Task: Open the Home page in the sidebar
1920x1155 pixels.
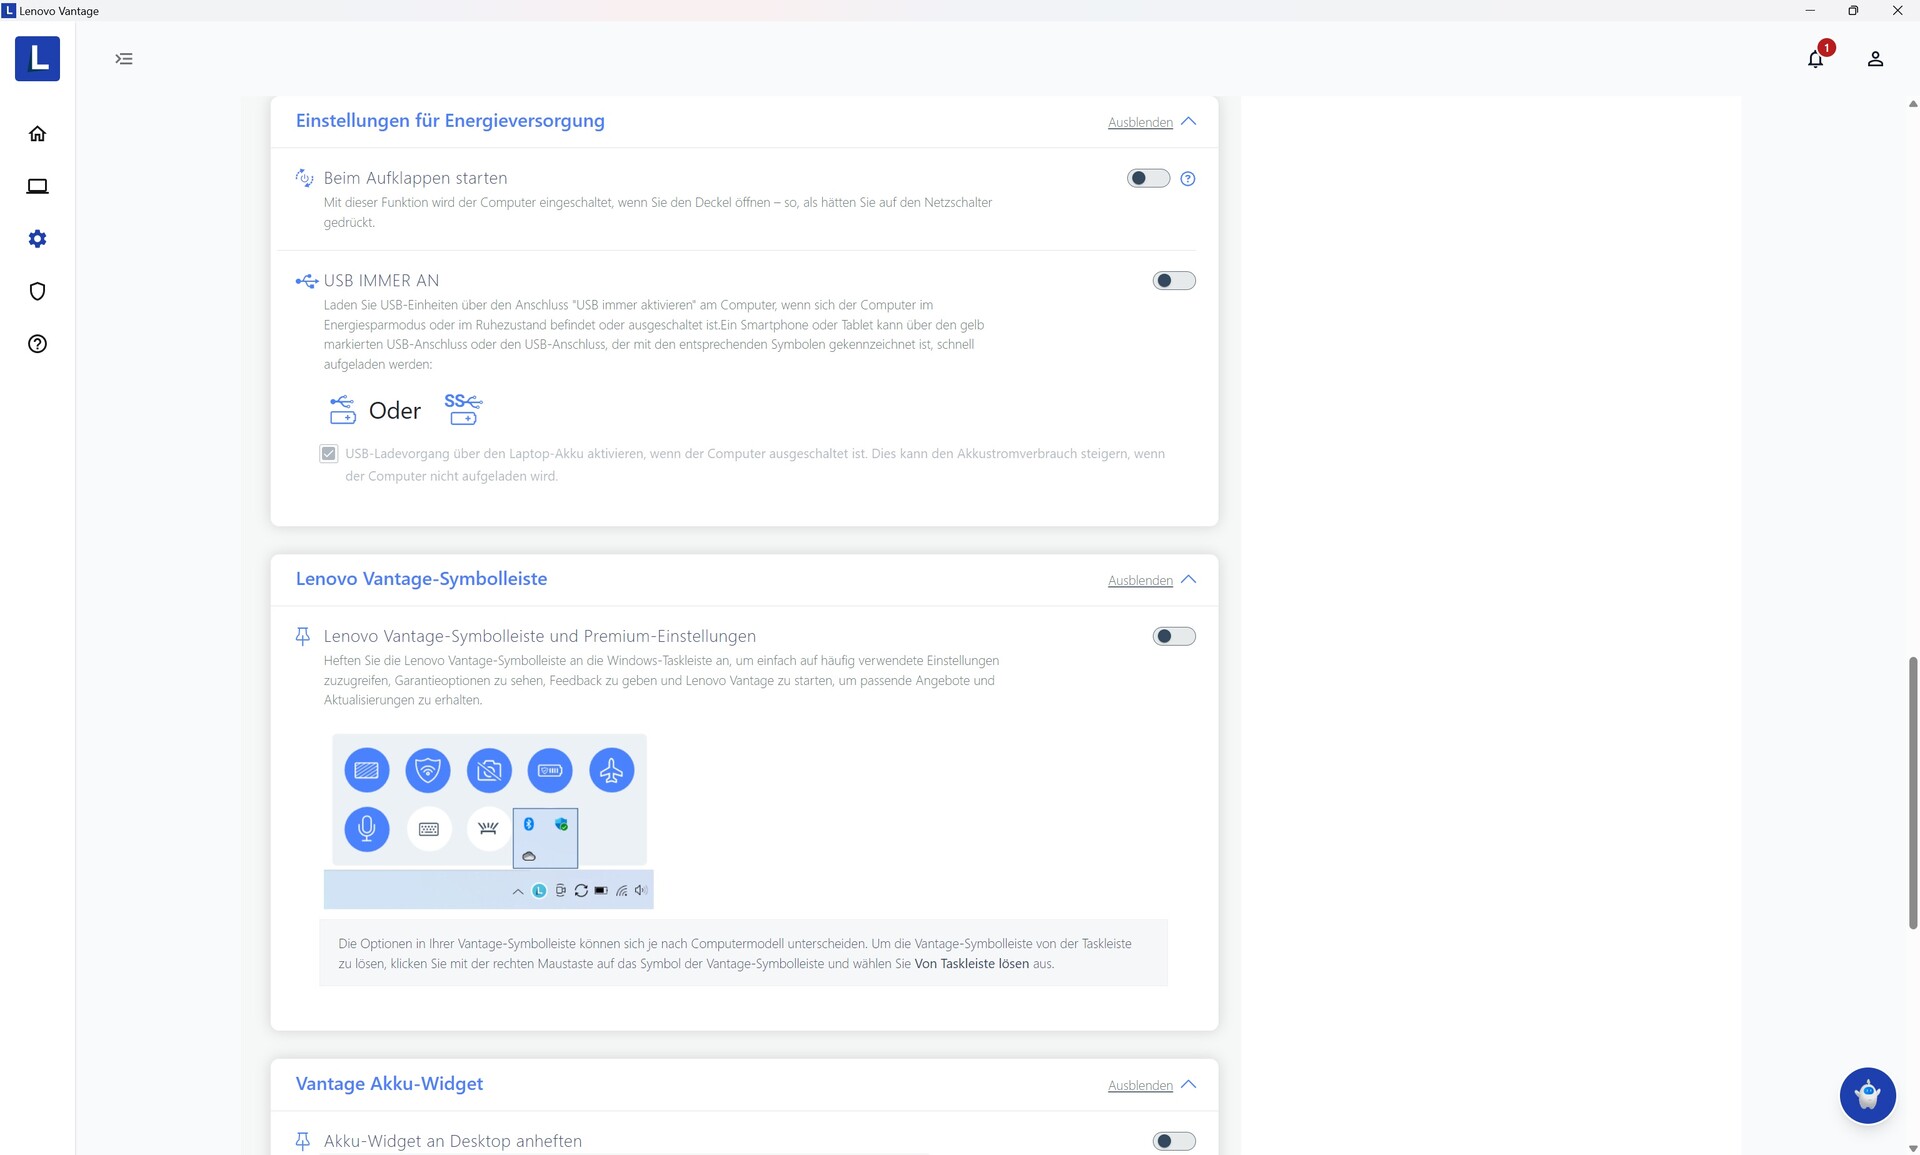Action: [37, 134]
